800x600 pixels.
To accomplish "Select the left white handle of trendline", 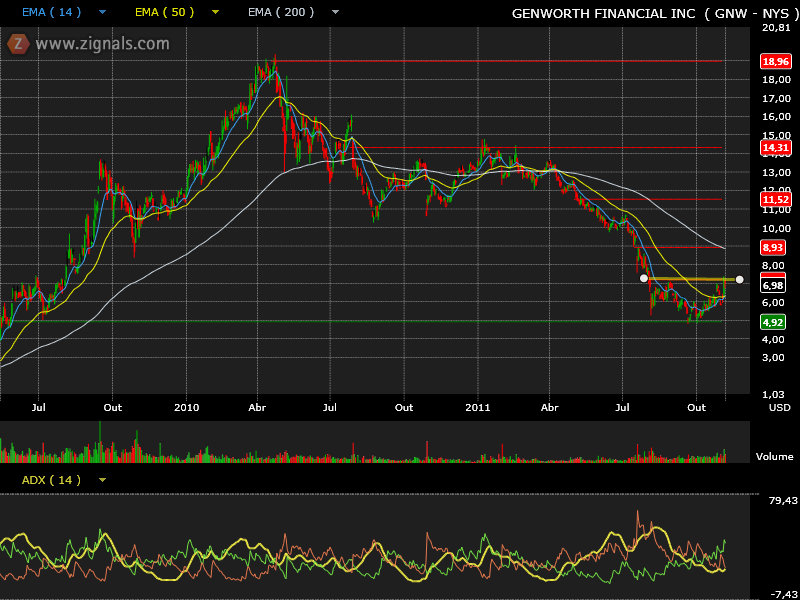I will (644, 278).
